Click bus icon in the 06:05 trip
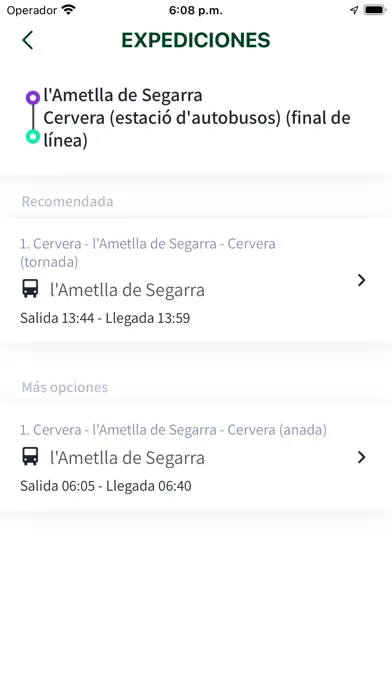The height and width of the screenshot is (696, 392). pyautogui.click(x=30, y=456)
